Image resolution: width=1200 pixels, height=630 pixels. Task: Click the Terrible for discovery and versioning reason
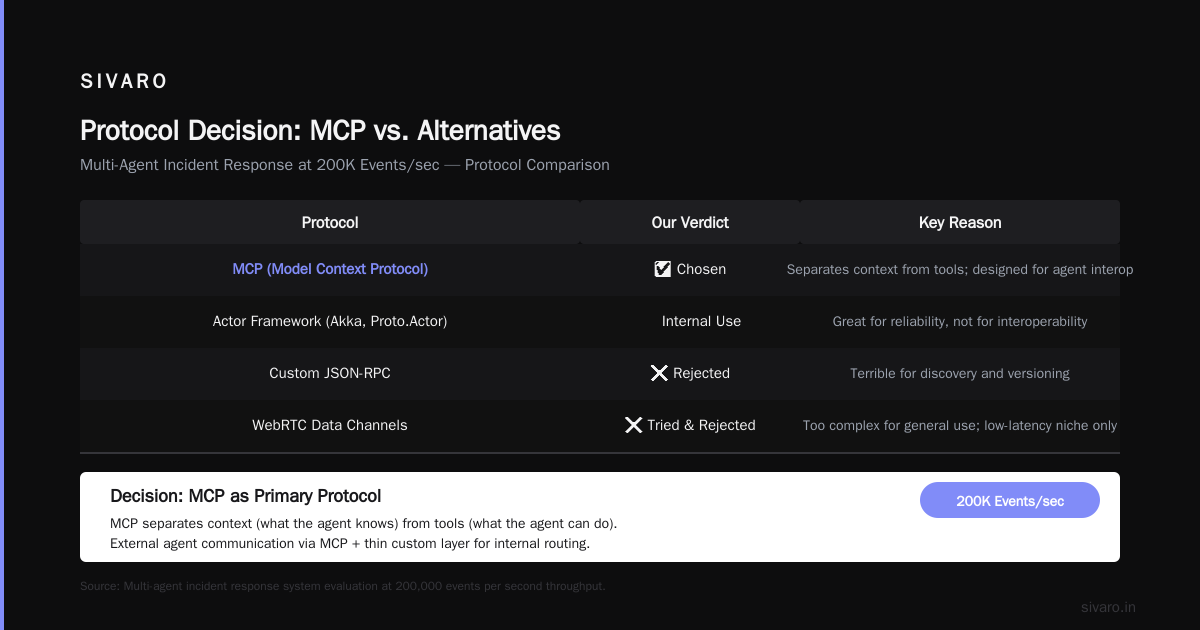960,373
